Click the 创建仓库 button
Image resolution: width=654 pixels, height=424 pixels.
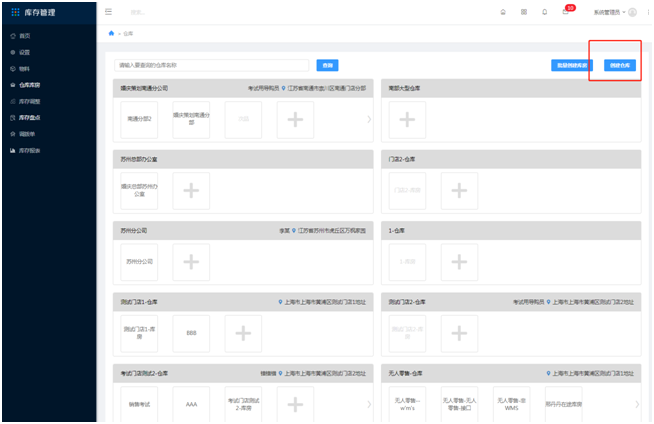click(x=620, y=65)
